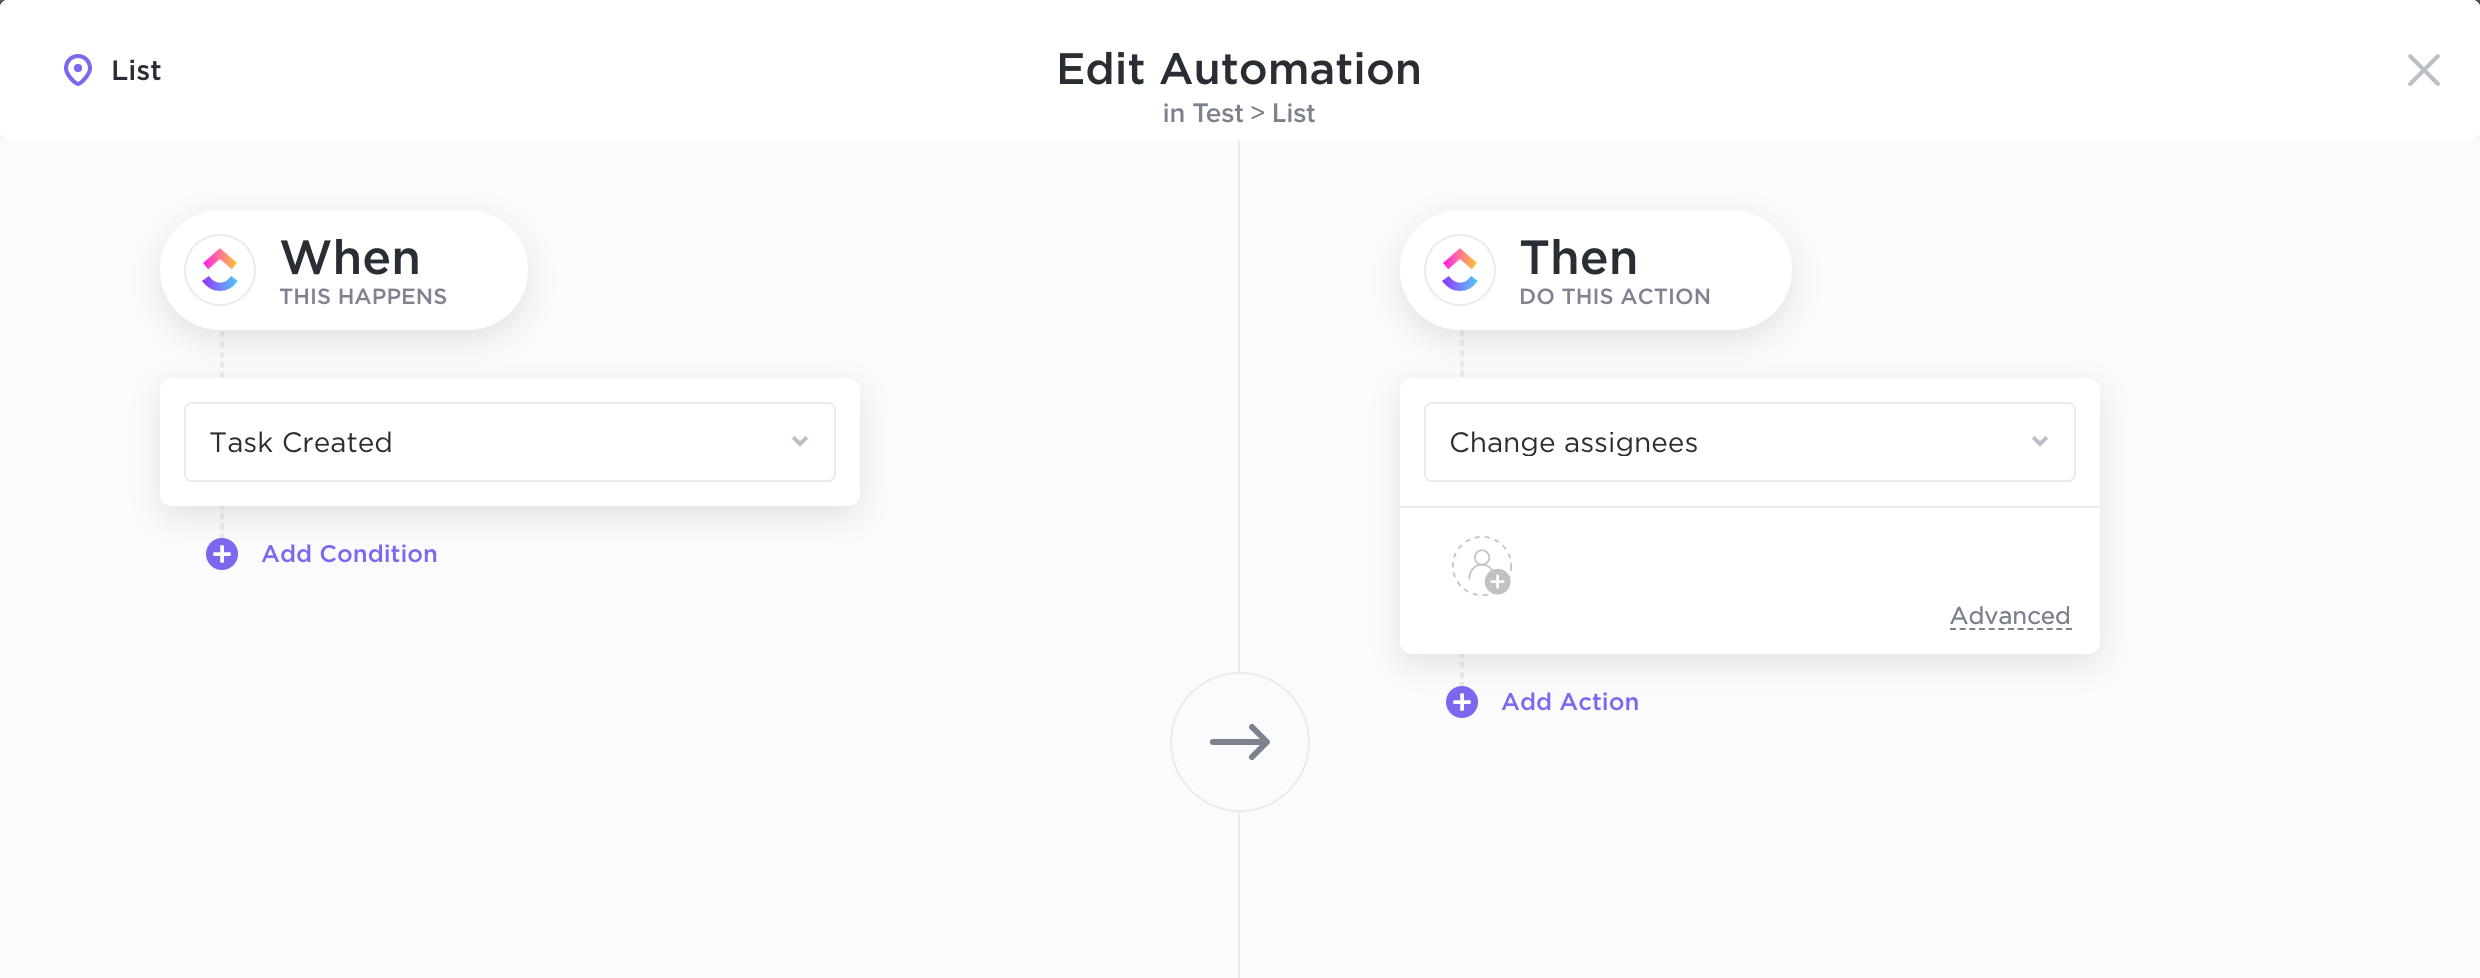Screen dimensions: 2480x978
Task: Click the 'When' heading text
Action: (350, 258)
